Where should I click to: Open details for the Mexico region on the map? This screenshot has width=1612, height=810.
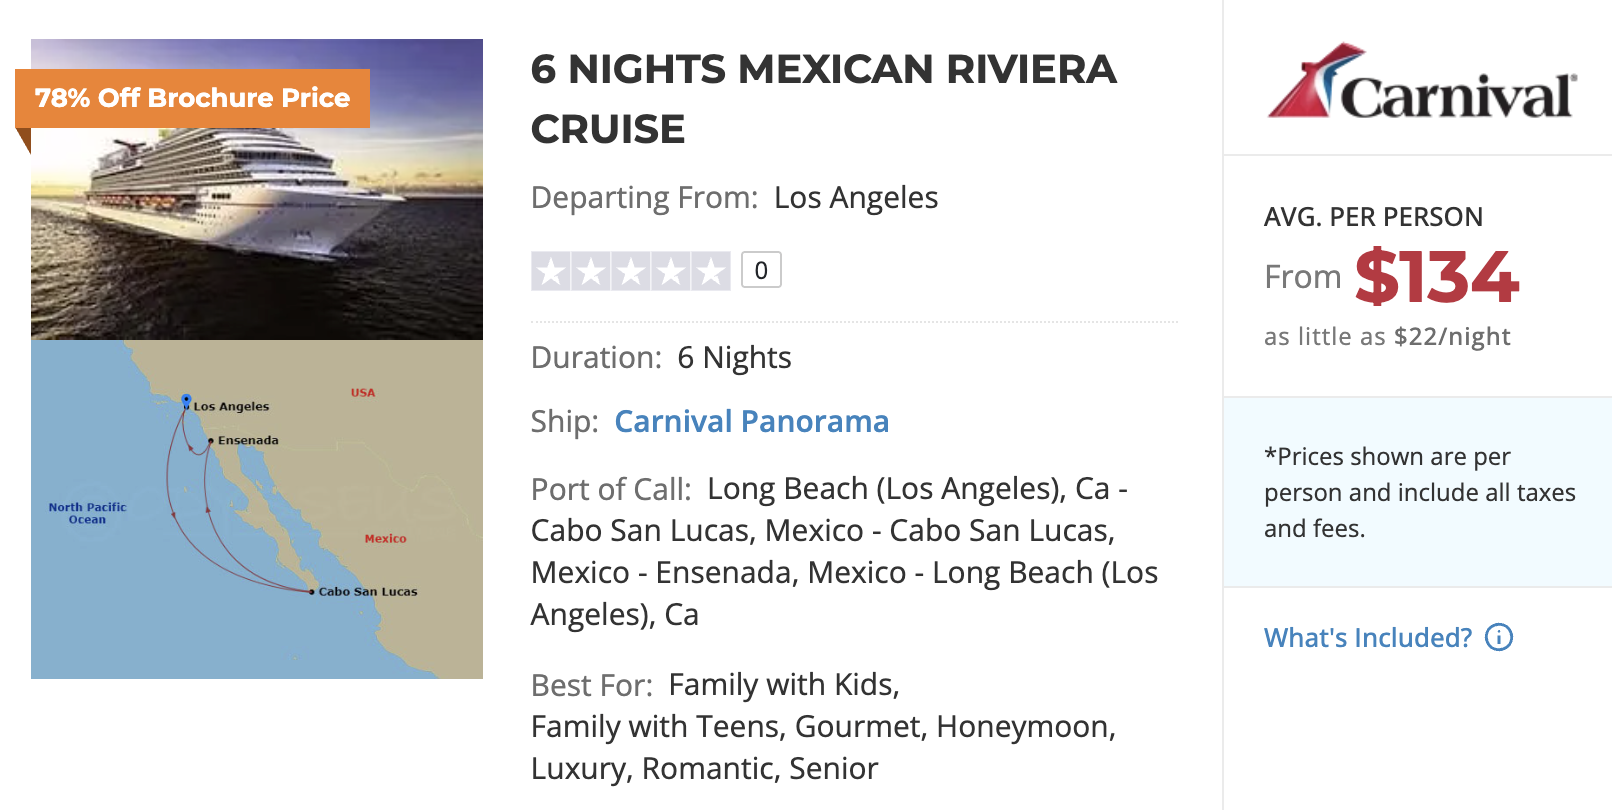point(385,538)
